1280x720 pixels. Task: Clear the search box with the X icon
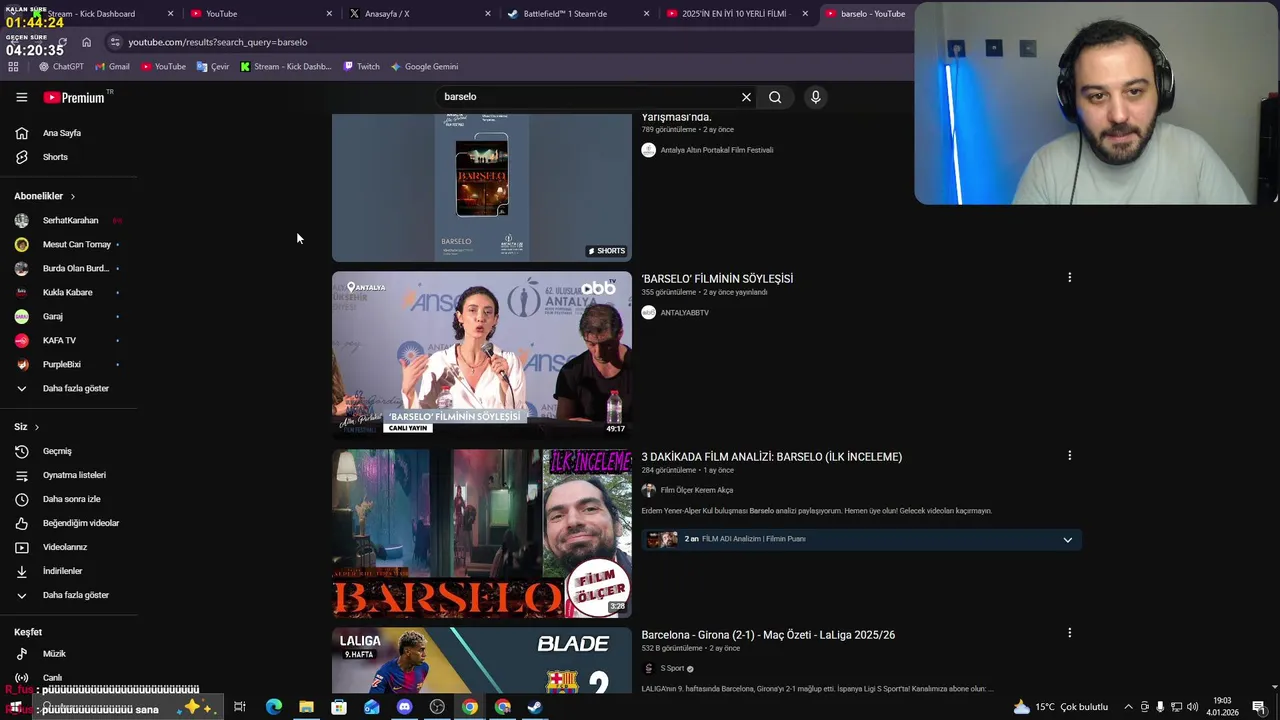point(746,97)
